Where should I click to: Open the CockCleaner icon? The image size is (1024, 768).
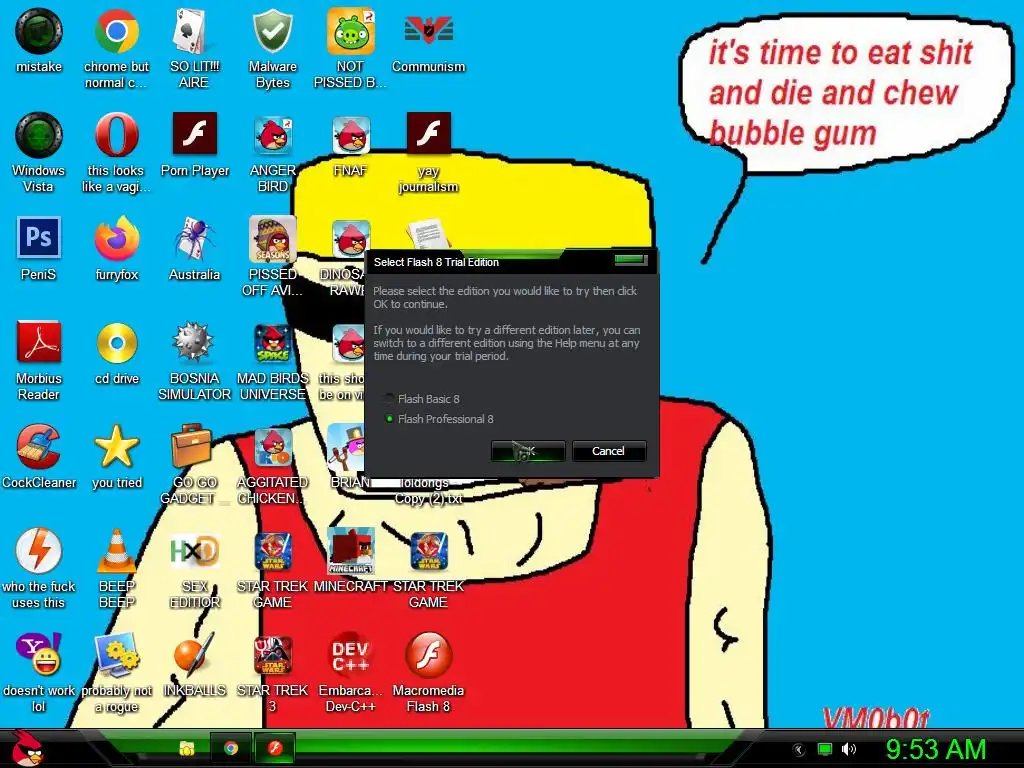pyautogui.click(x=39, y=447)
